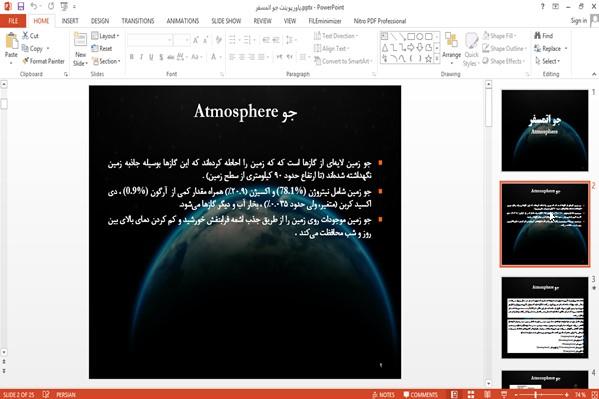Click Fit slide to window icon
The height and width of the screenshot is (399, 599).
pyautogui.click(x=594, y=394)
